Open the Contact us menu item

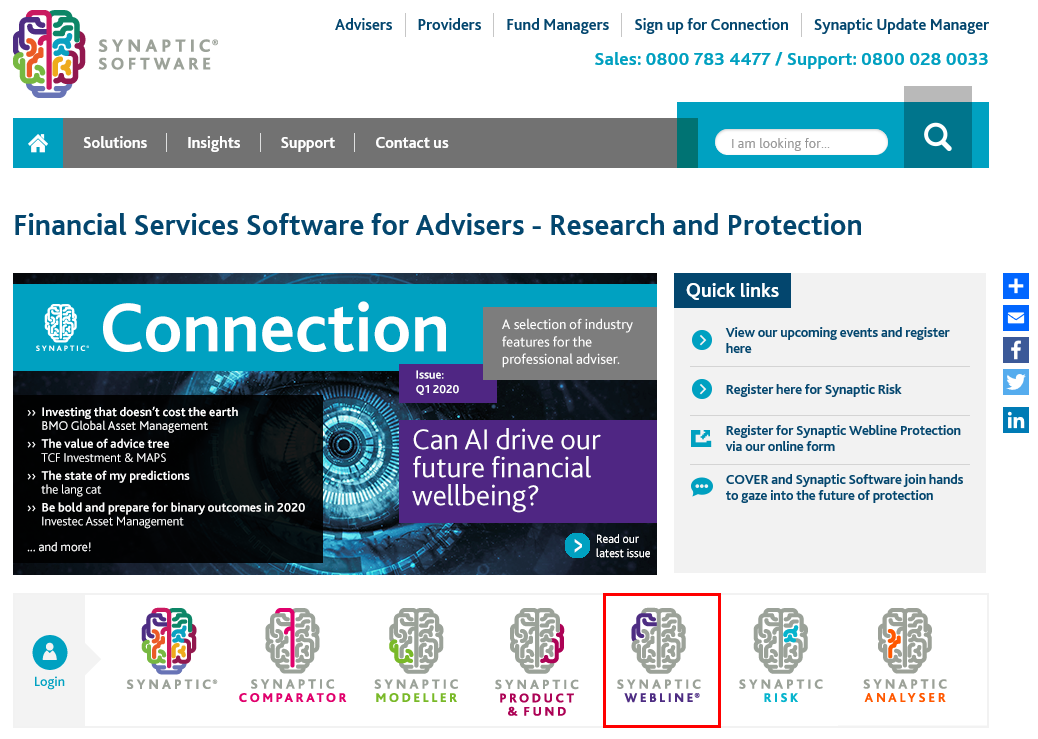(412, 143)
